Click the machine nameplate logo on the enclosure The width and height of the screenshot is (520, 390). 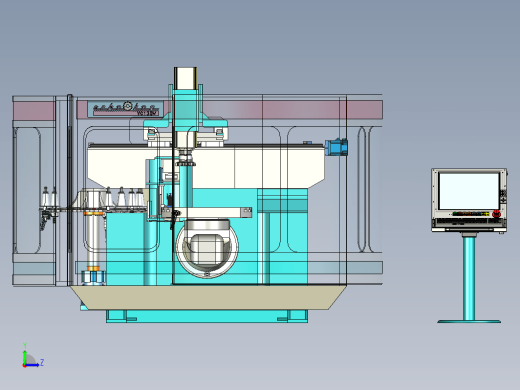[x=126, y=109]
